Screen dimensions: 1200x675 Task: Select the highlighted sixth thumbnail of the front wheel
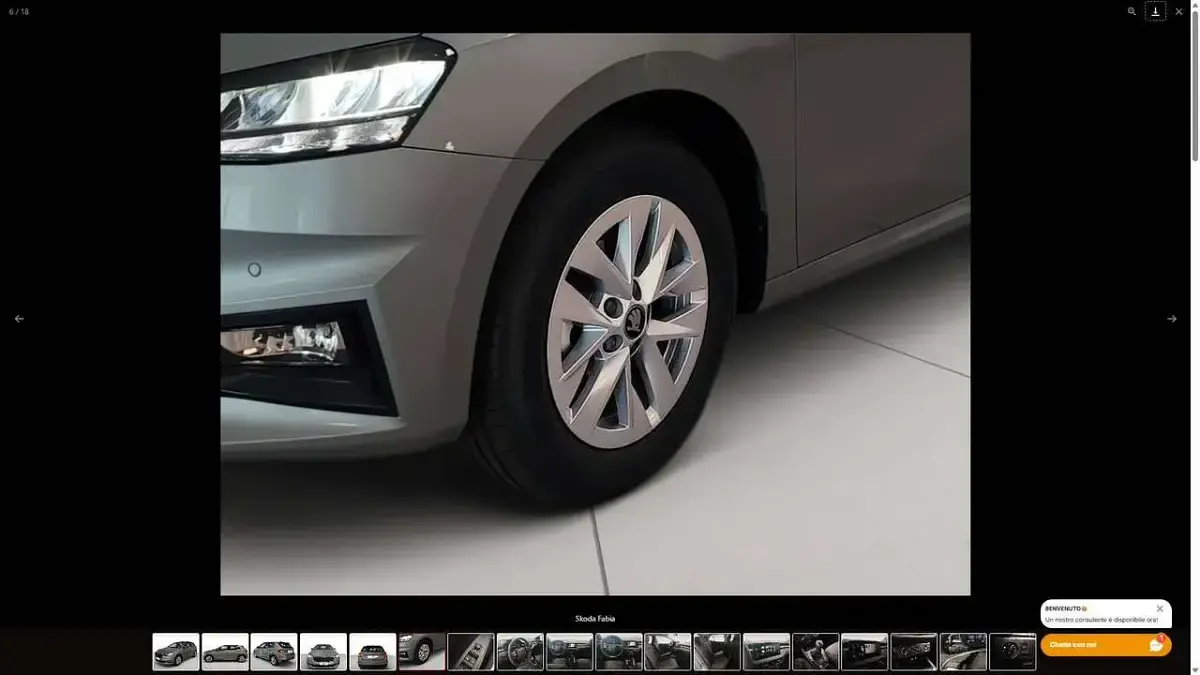point(422,652)
